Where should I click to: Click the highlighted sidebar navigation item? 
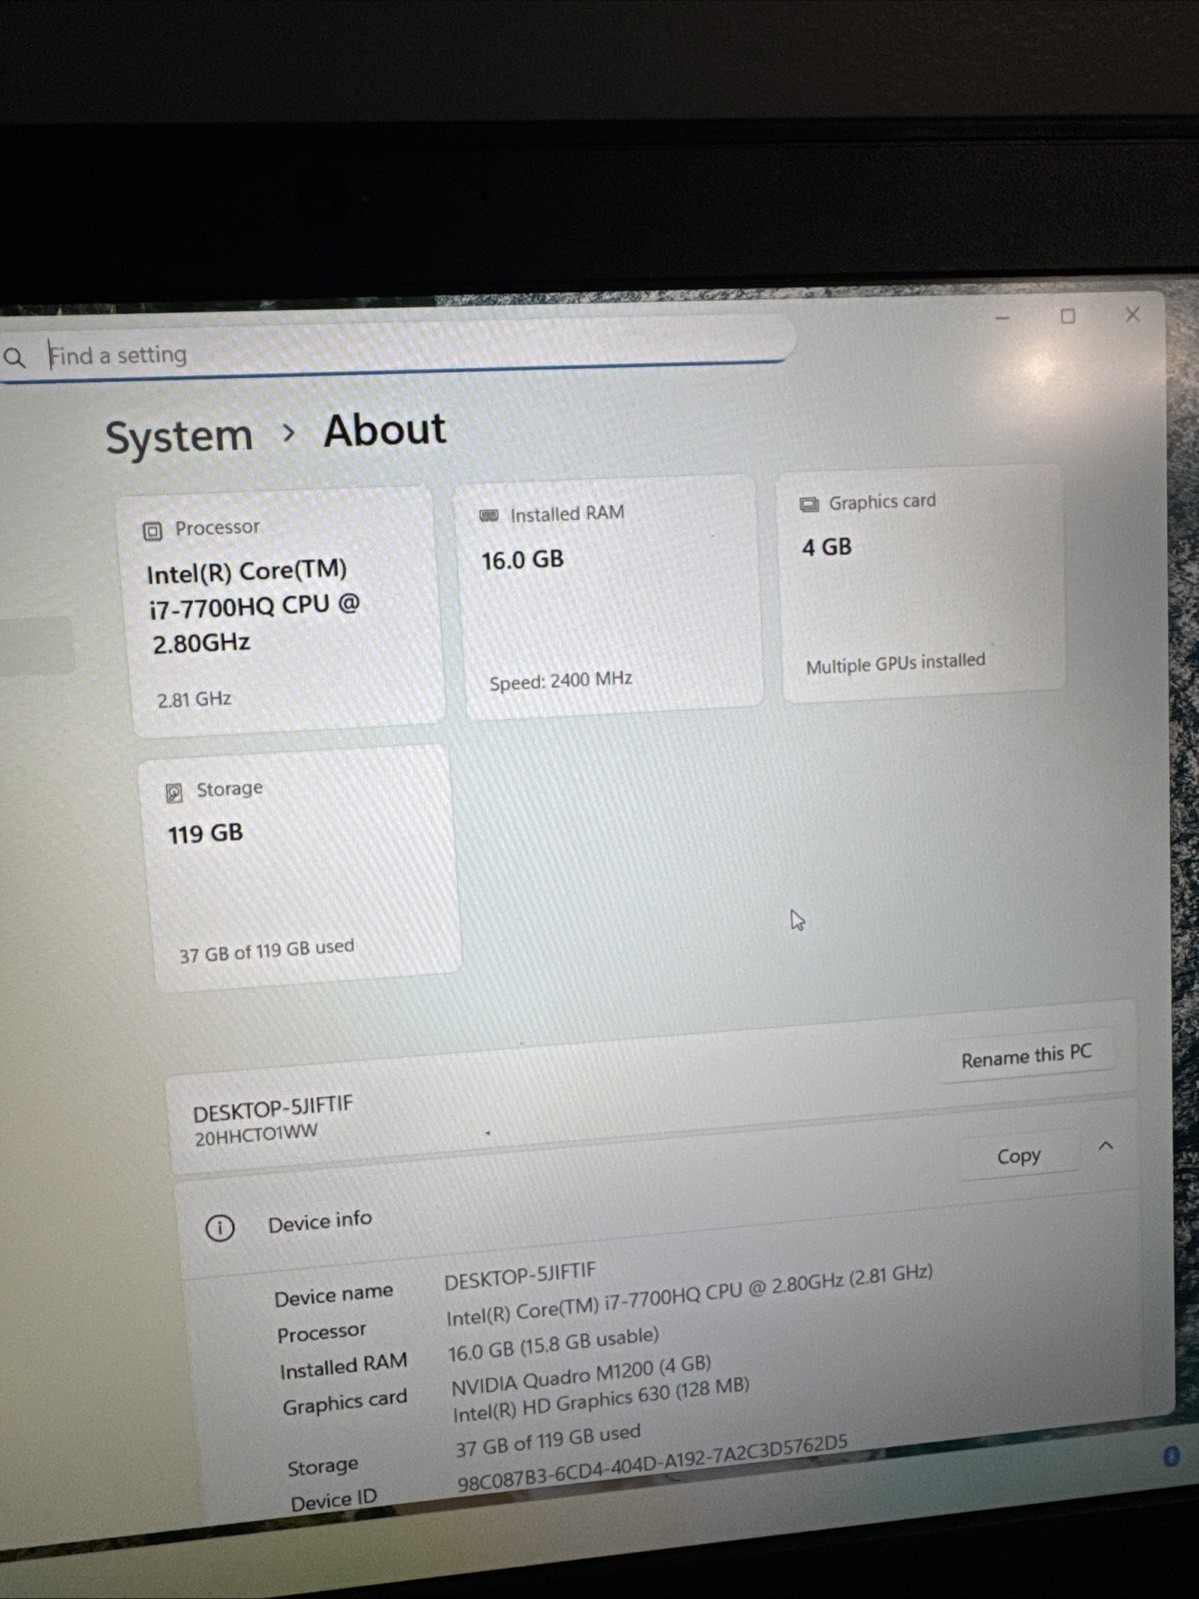tap(36, 646)
